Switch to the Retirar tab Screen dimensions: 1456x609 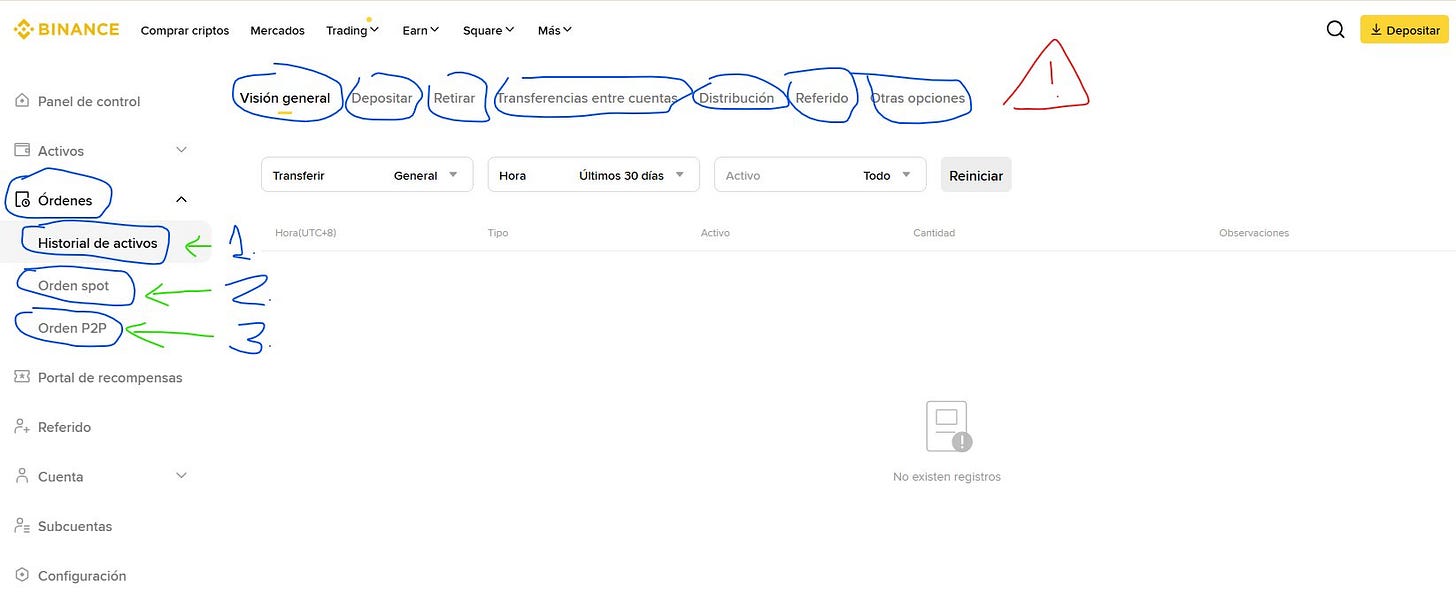coord(454,98)
